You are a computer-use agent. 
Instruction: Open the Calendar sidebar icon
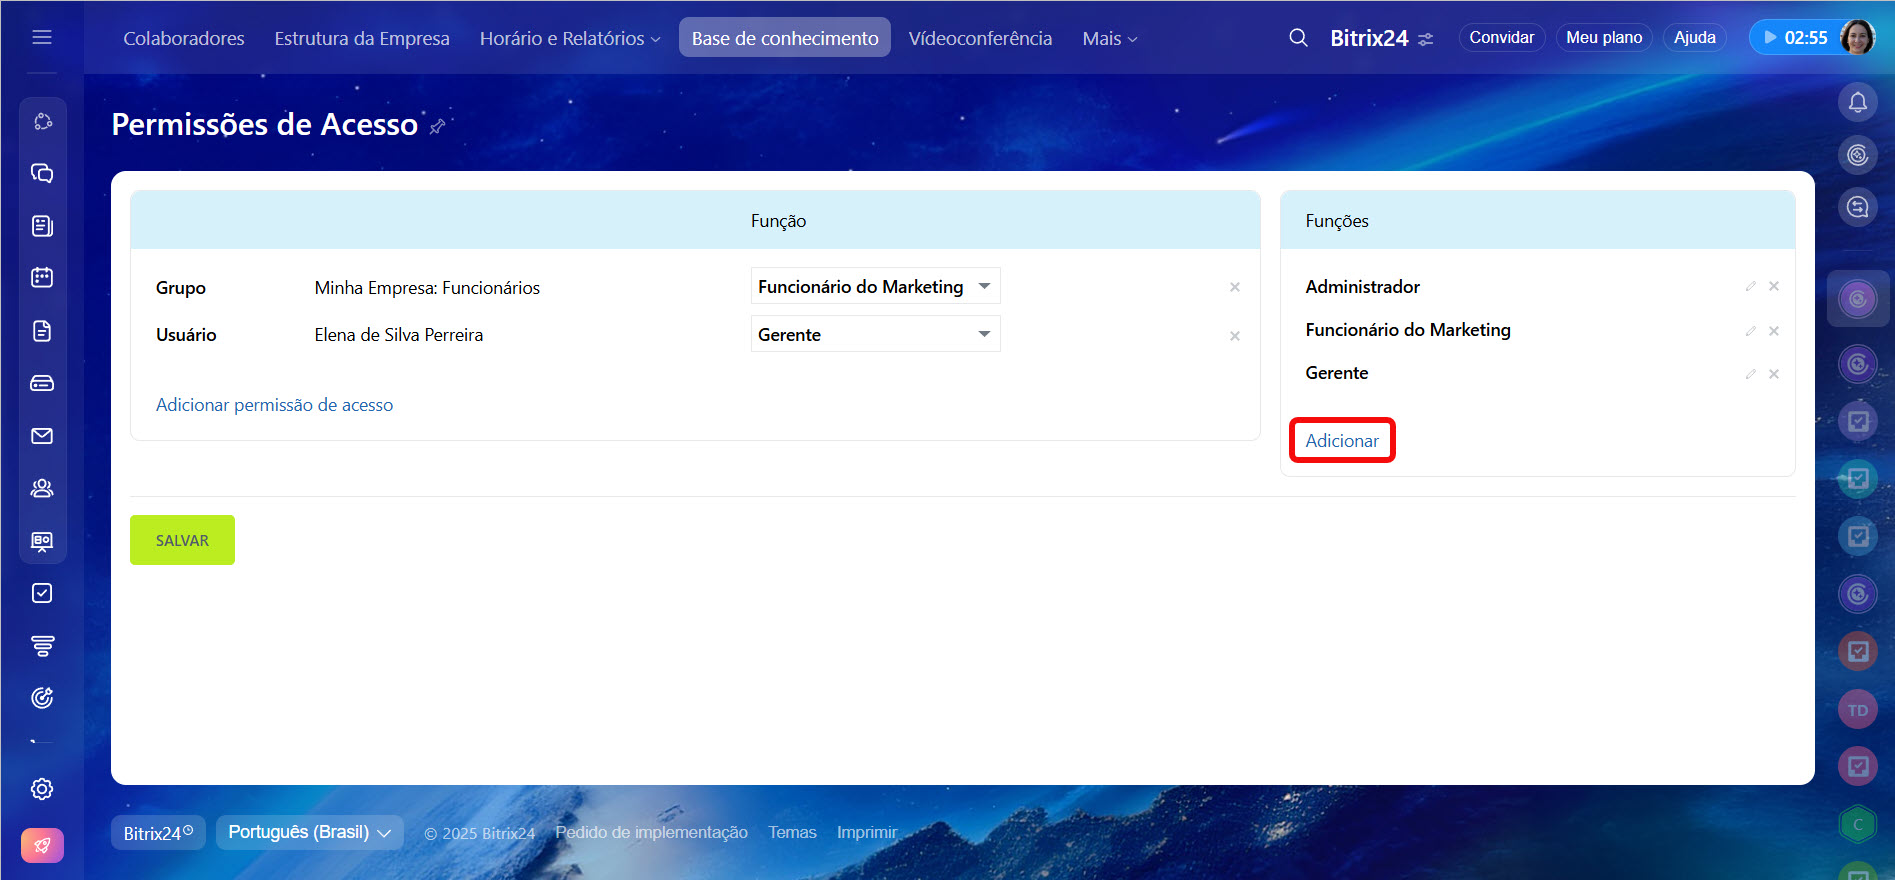tap(42, 278)
